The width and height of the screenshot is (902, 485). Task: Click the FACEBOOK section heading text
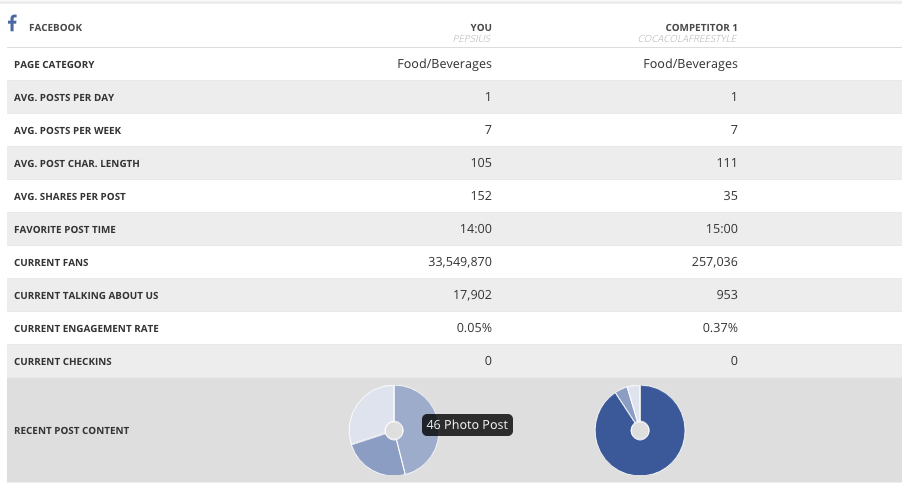[x=56, y=28]
